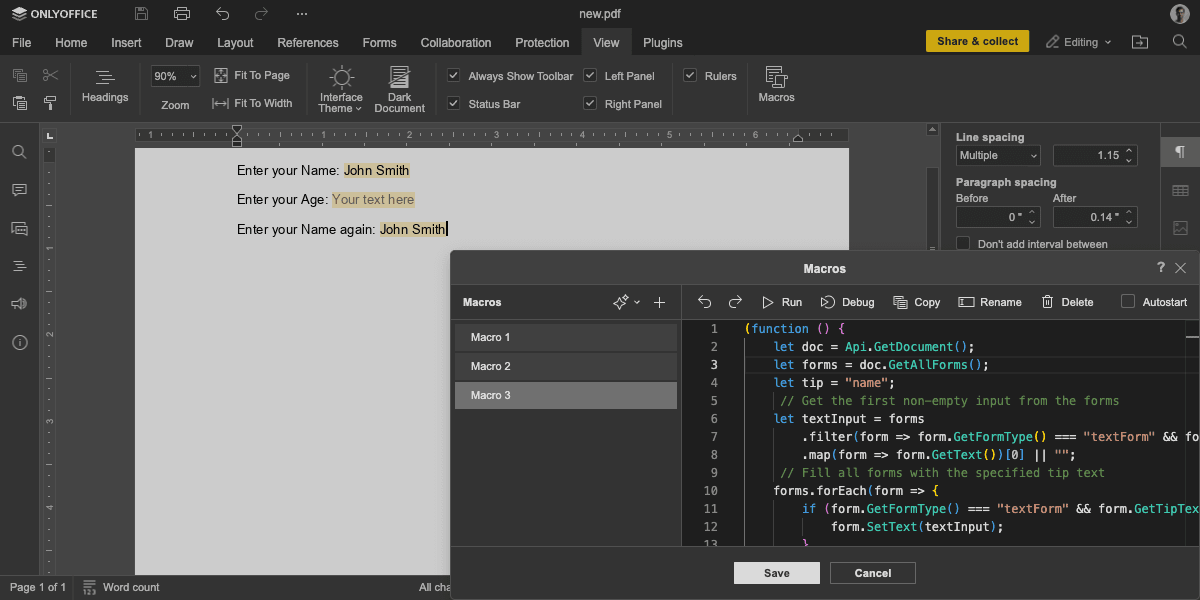Image resolution: width=1200 pixels, height=600 pixels.
Task: Open Word count in status bar
Action: click(121, 587)
